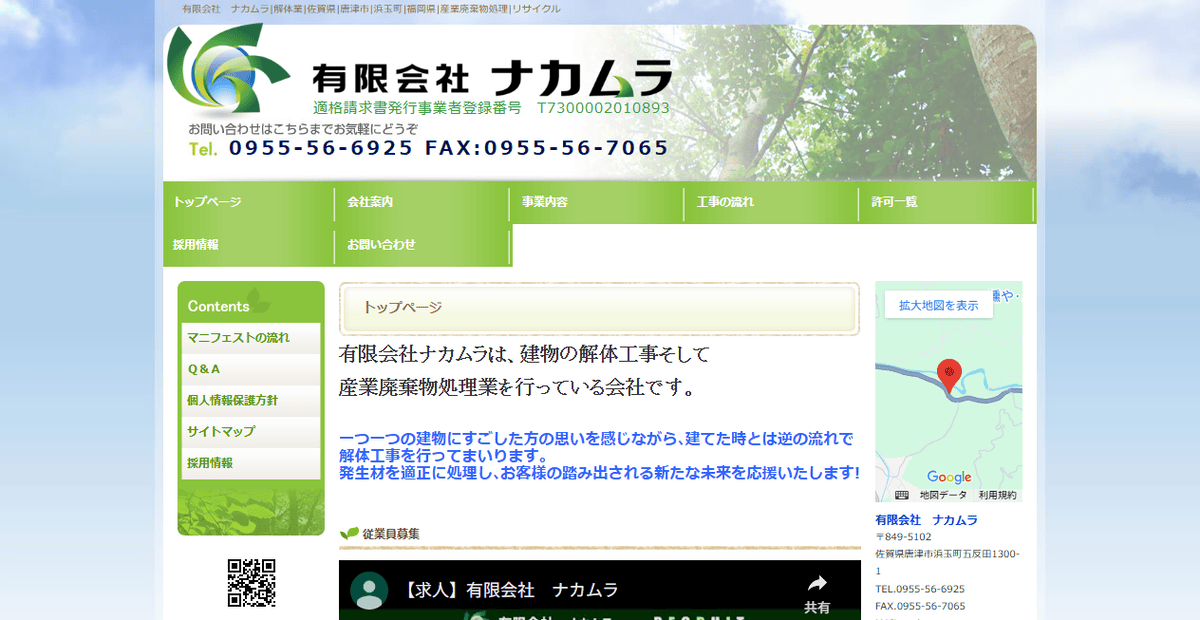Click the ナカムラ leaf logo at top

222,72
